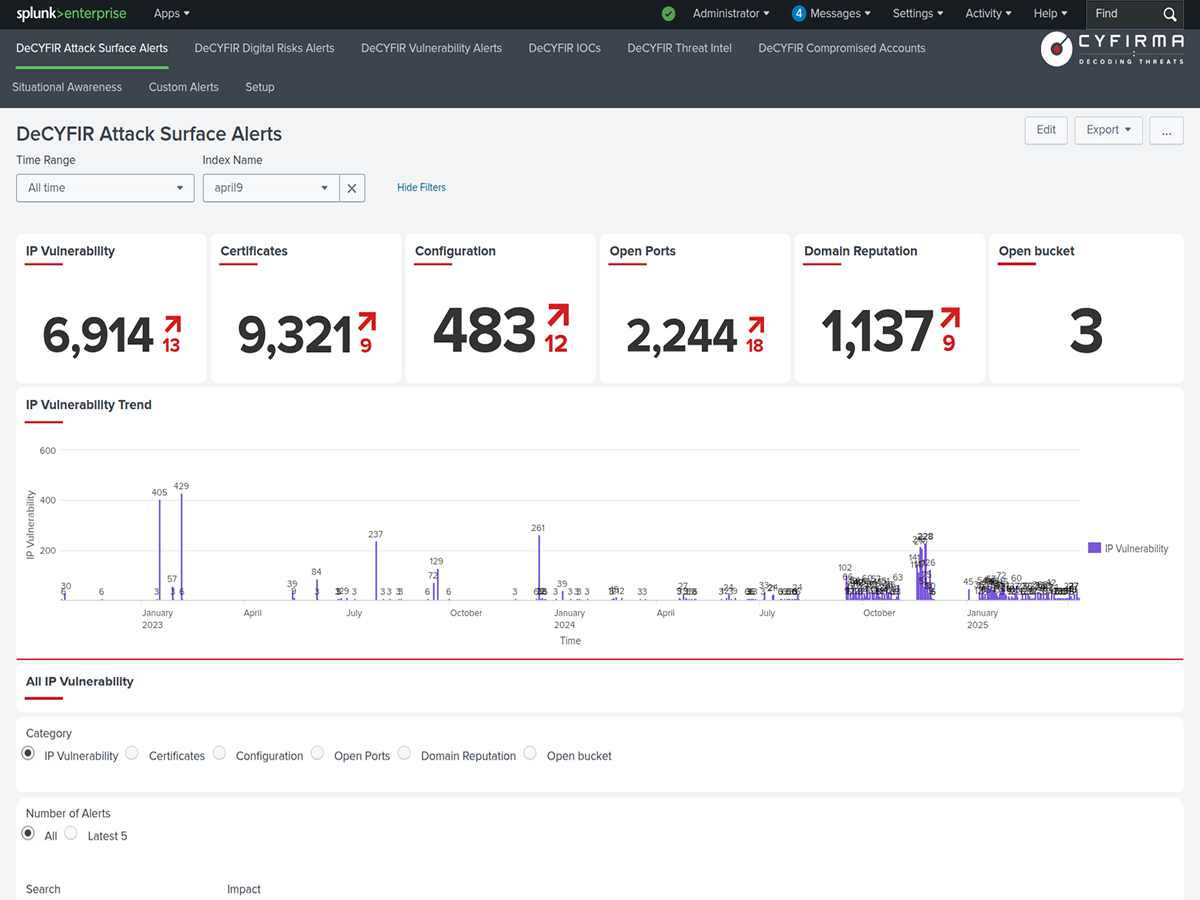
Task: Switch to DeCYFIR Digital Risks Alerts tab
Action: (x=264, y=48)
